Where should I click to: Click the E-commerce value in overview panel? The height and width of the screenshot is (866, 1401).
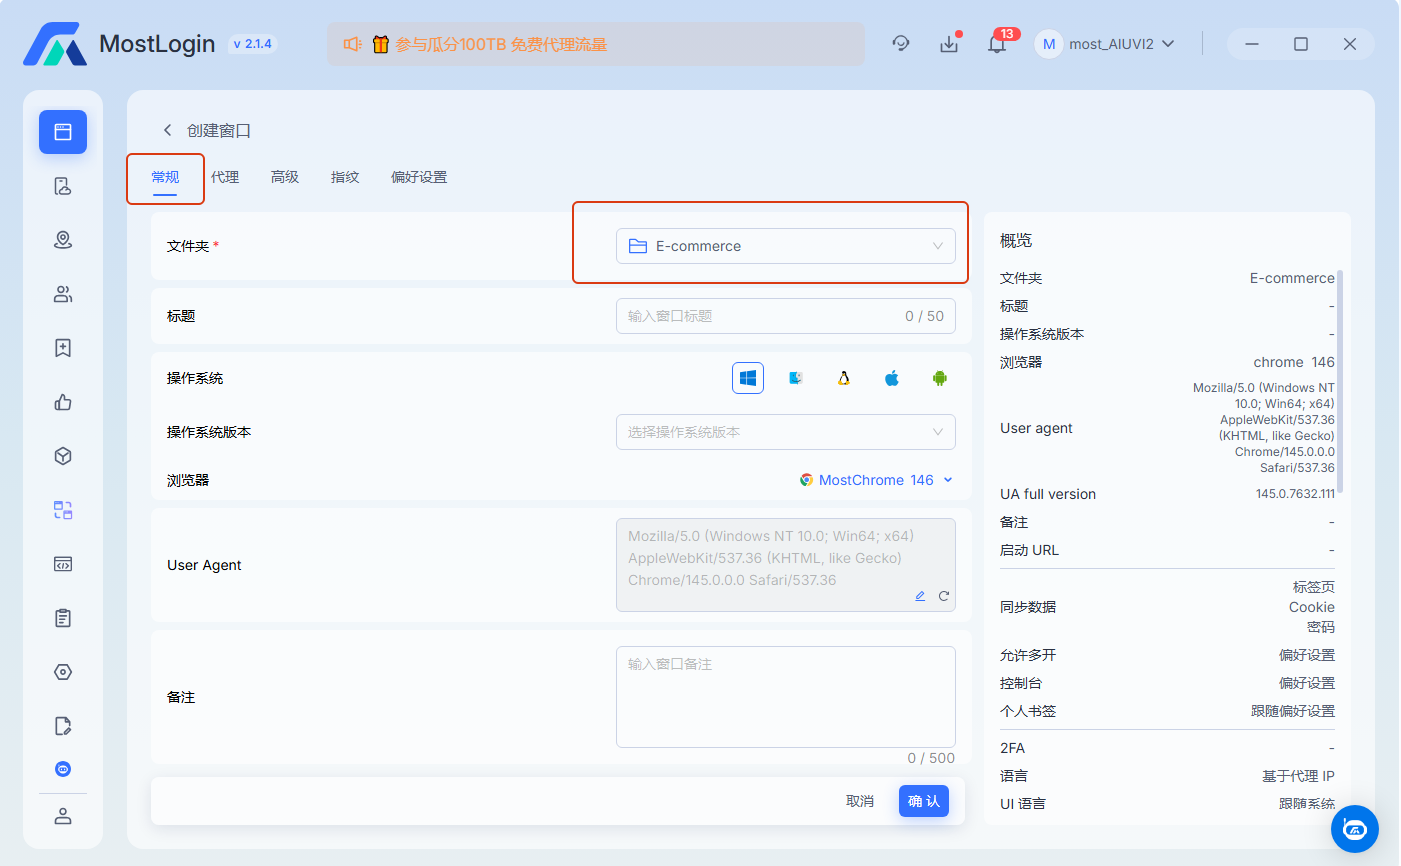[x=1292, y=278]
